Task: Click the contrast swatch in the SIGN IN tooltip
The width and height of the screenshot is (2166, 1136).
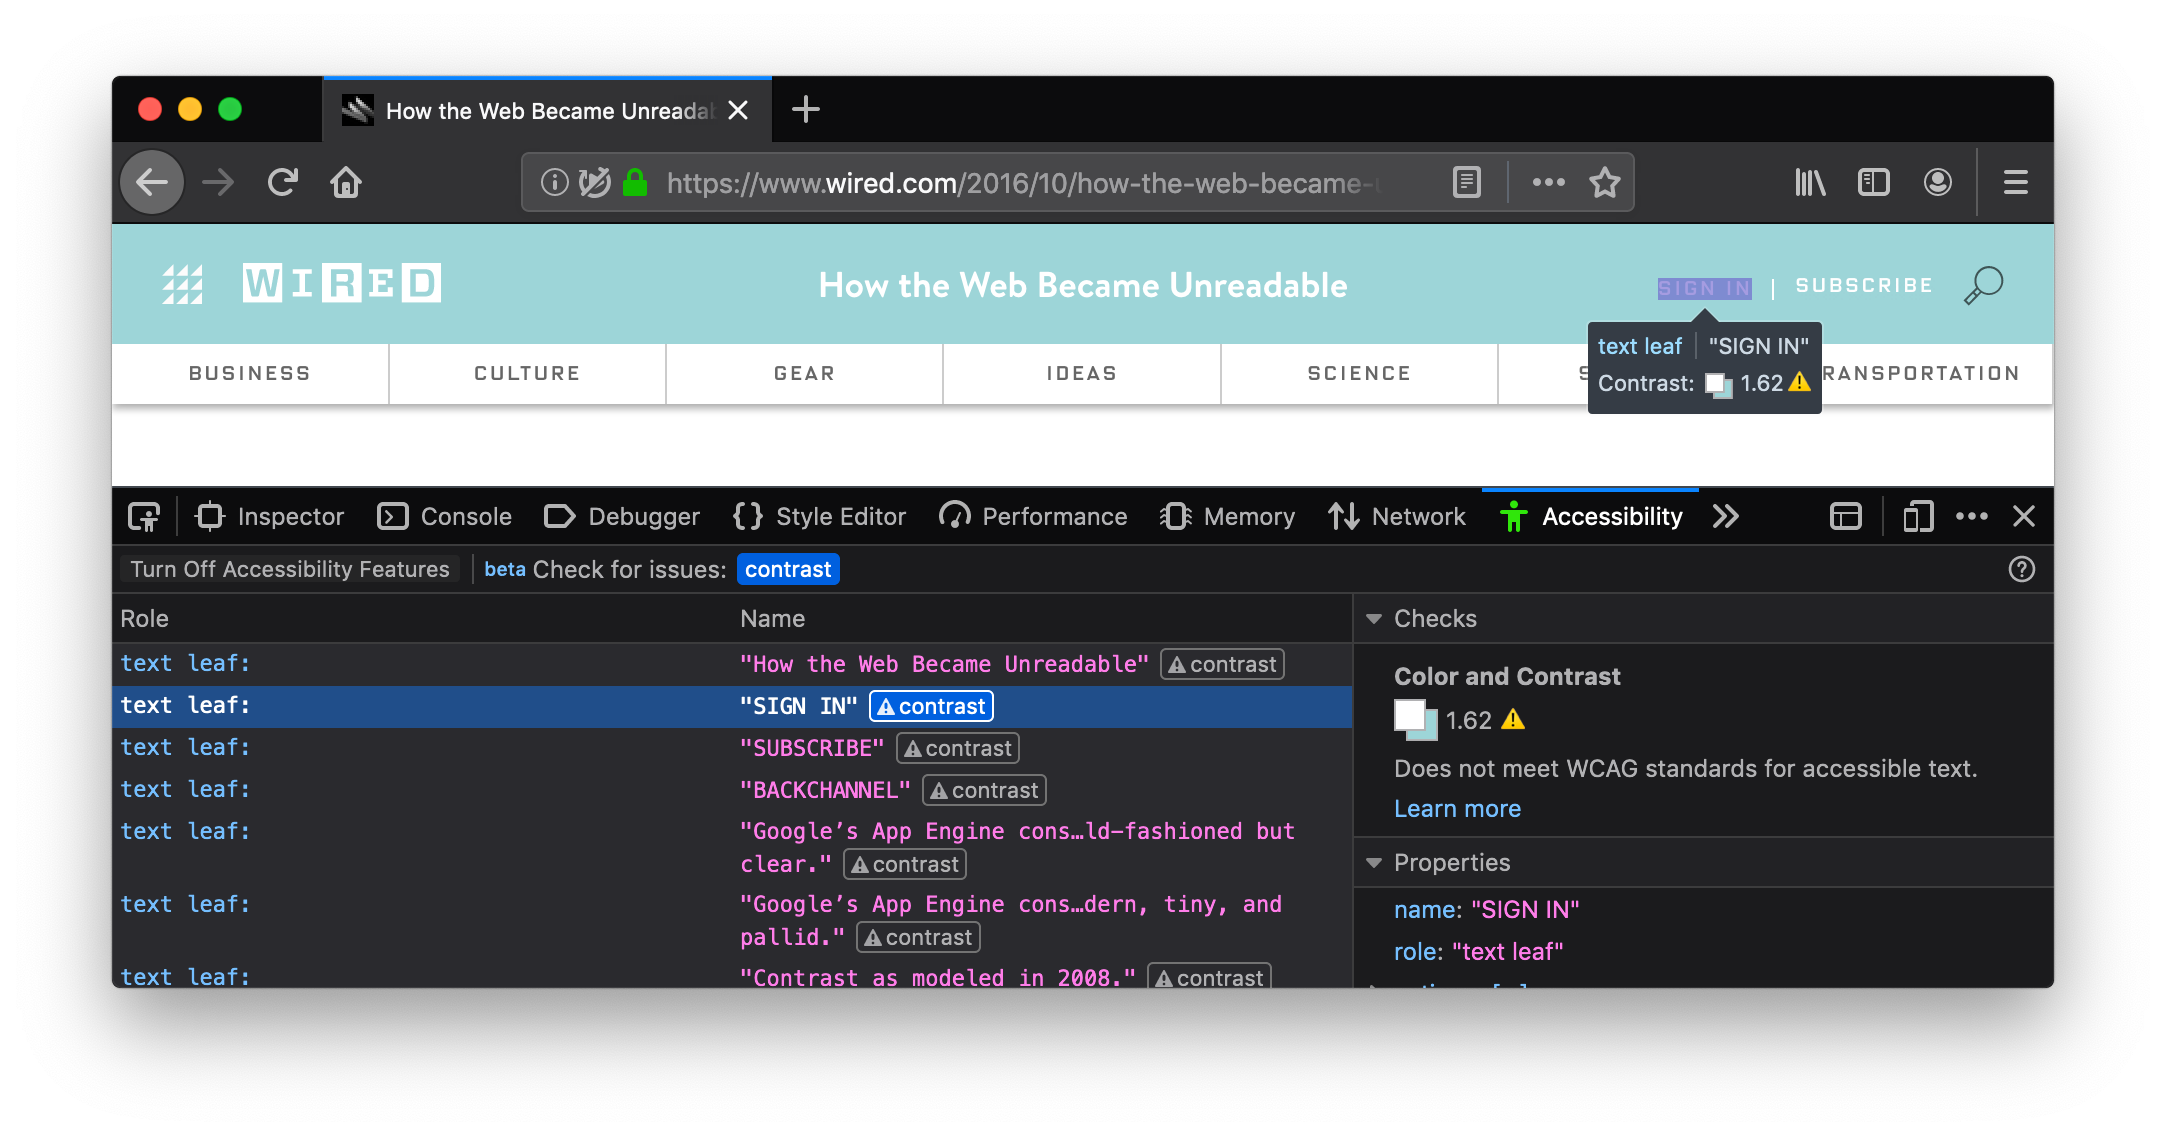Action: click(1718, 384)
